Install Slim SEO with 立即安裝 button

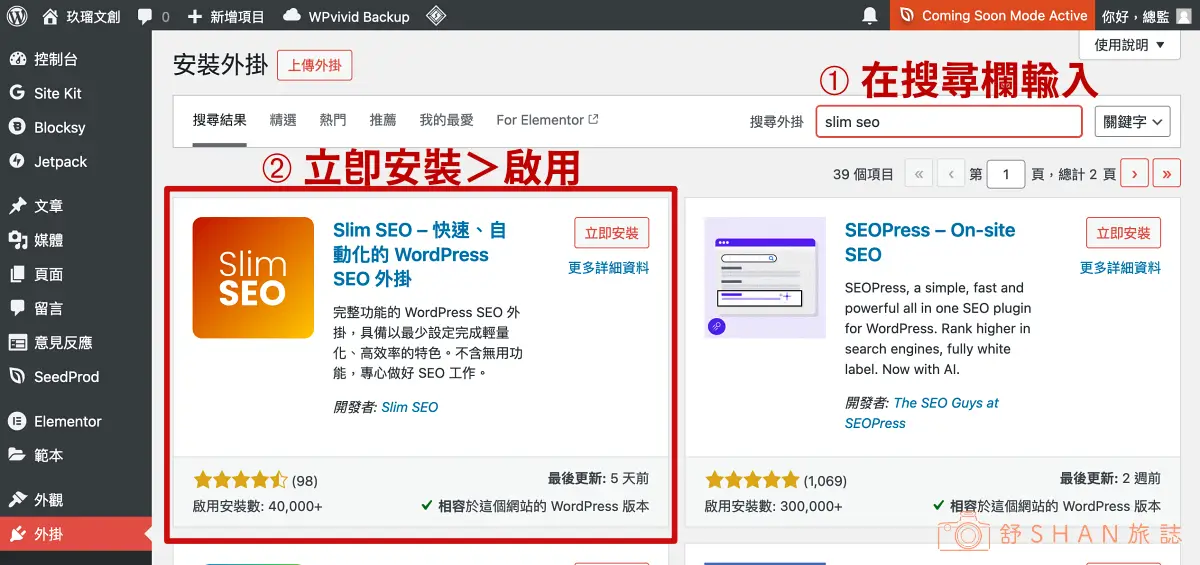[611, 233]
